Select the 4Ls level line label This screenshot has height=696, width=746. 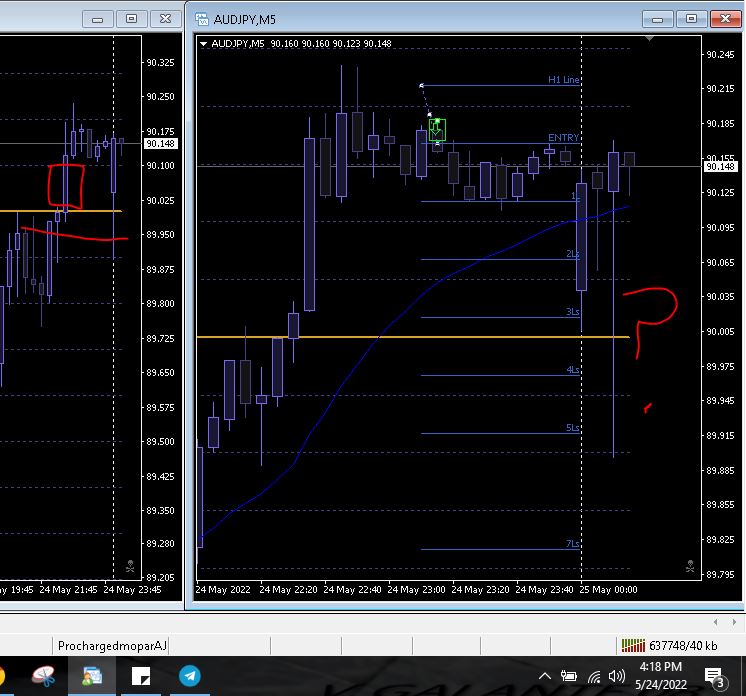pos(572,370)
